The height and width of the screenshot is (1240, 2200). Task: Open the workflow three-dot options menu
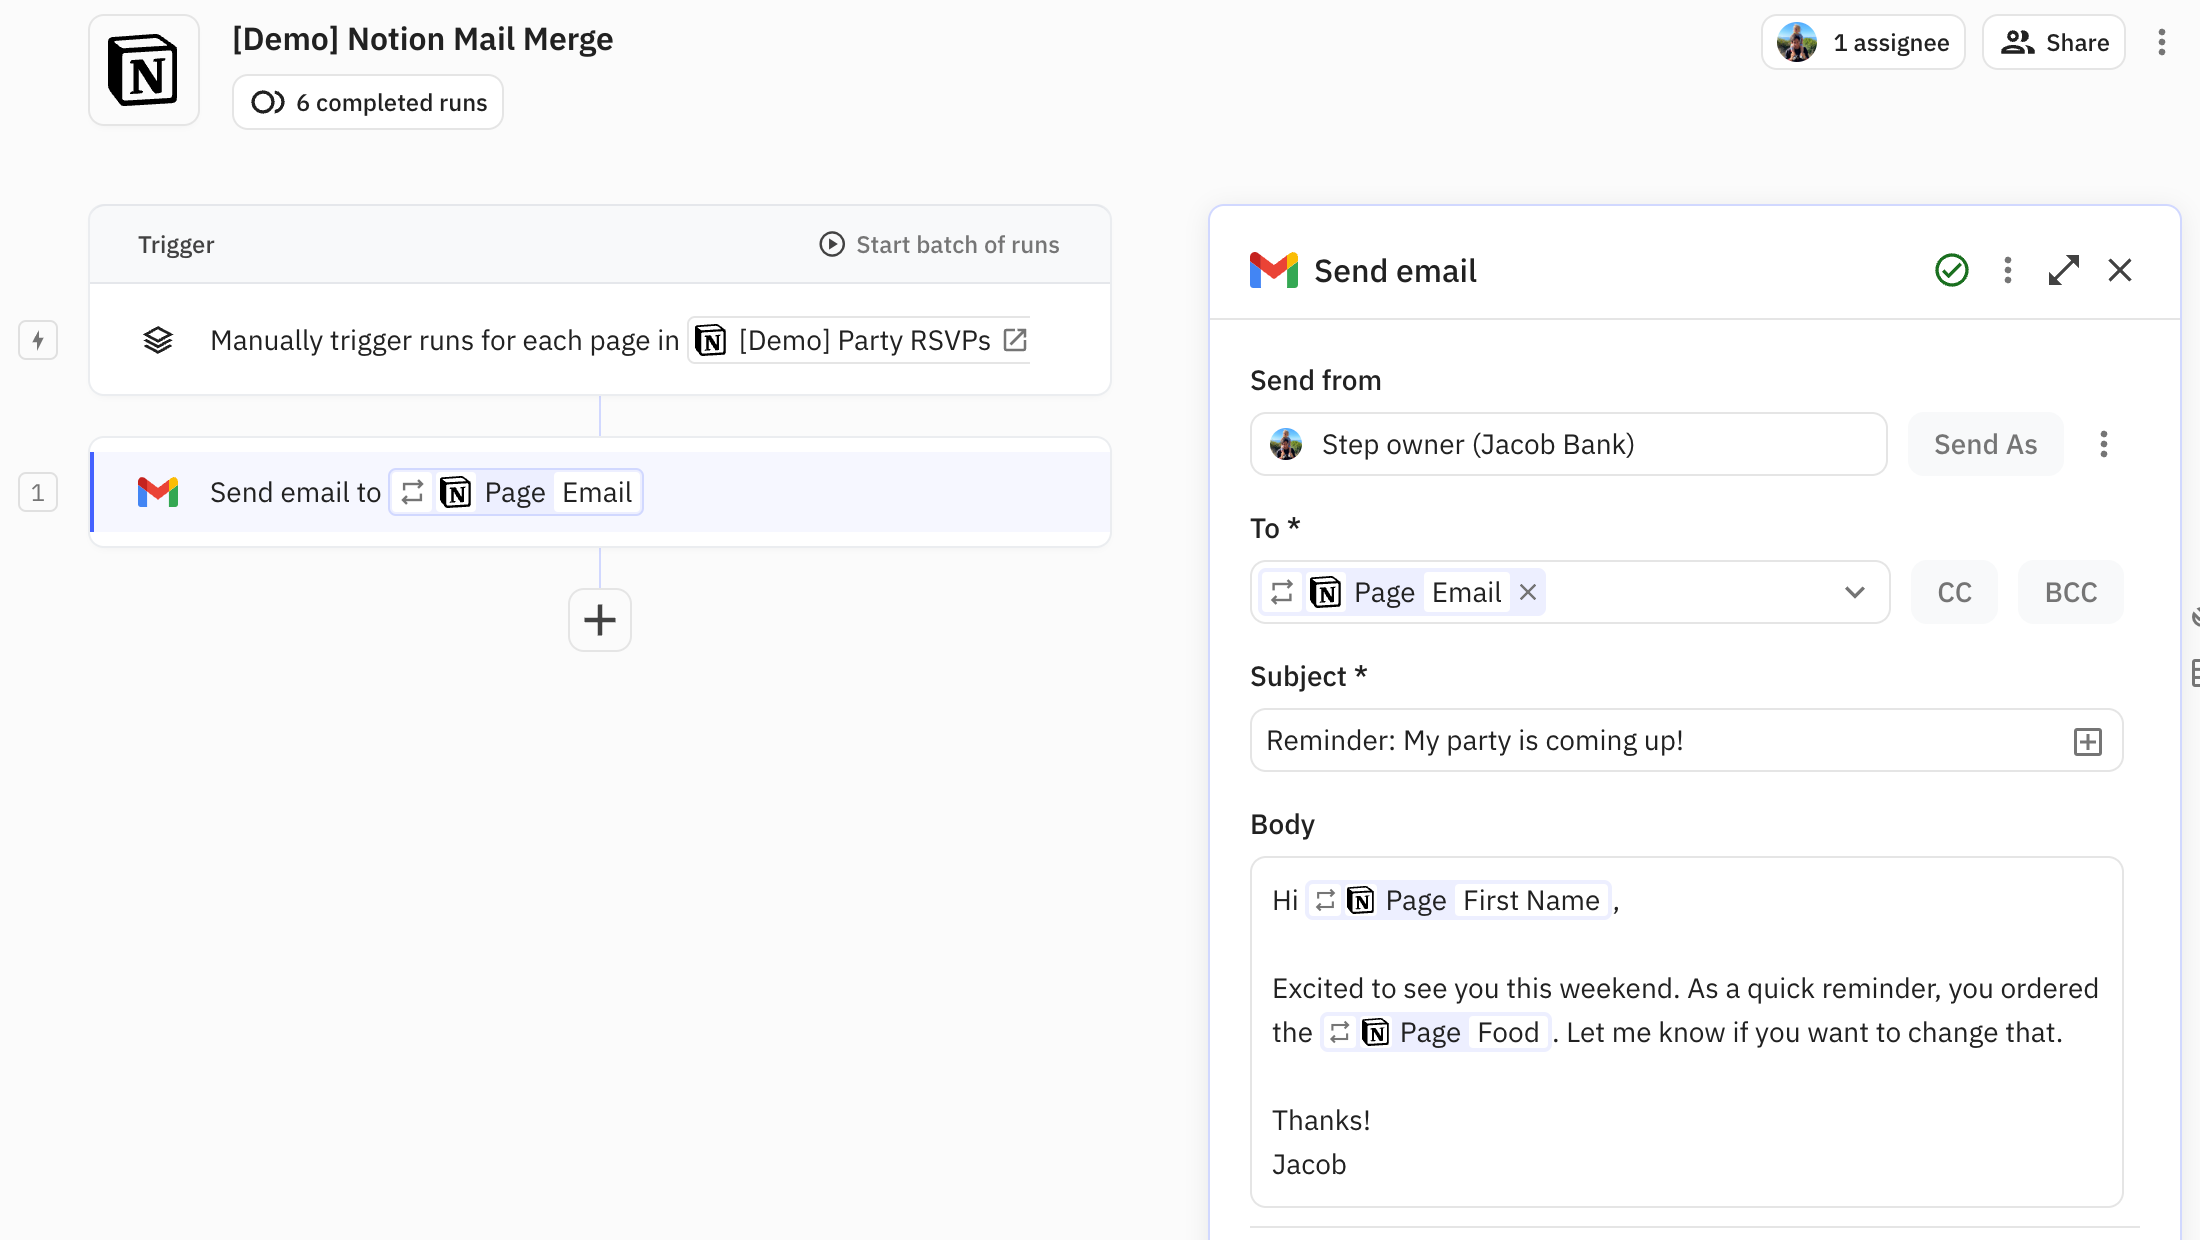2161,42
